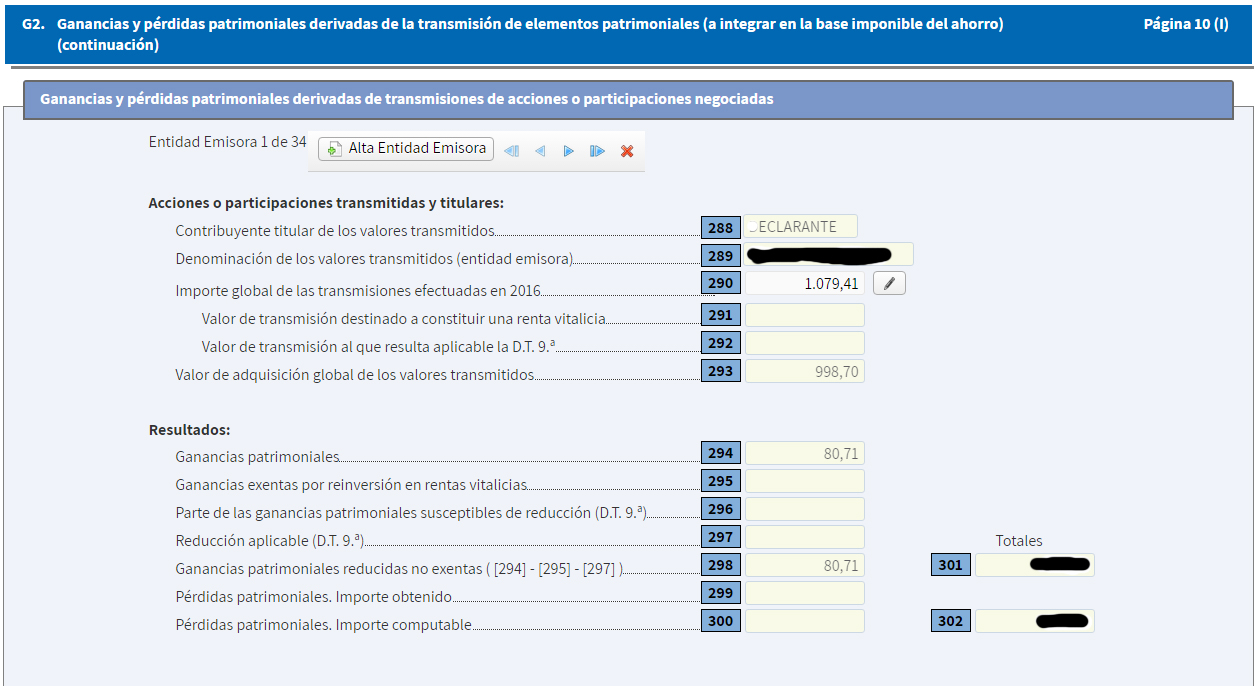The image size is (1255, 686).
Task: Click field 293 valor de adquisición
Action: click(x=804, y=372)
